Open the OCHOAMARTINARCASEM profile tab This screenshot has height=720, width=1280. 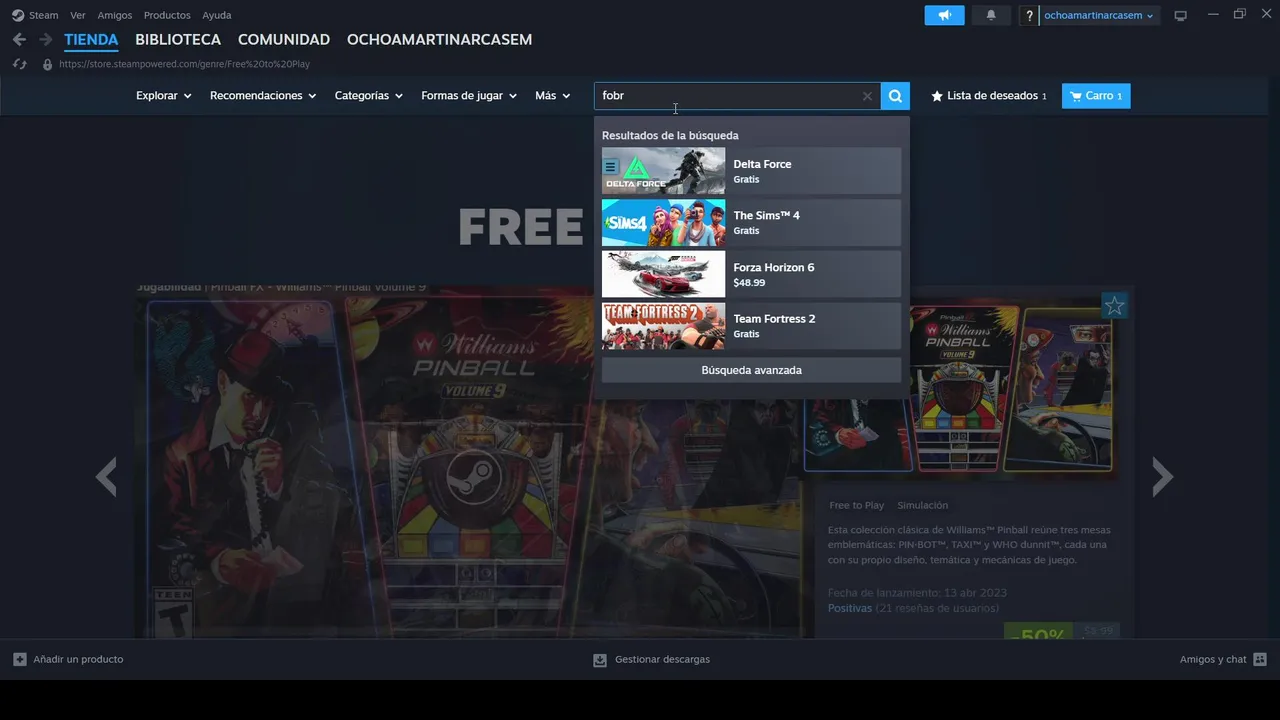point(439,40)
